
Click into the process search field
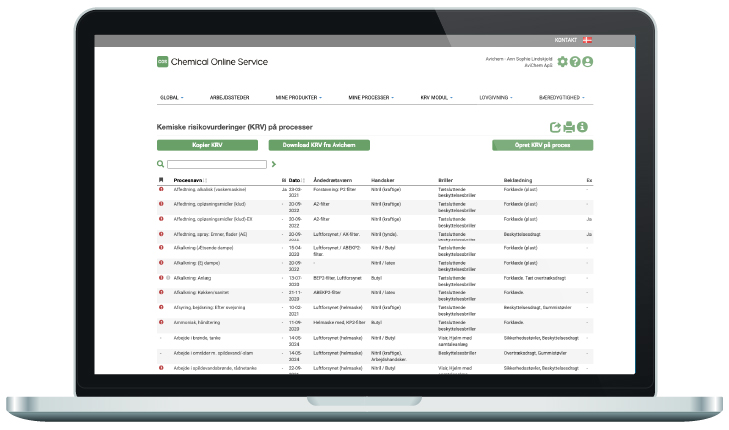[x=216, y=163]
